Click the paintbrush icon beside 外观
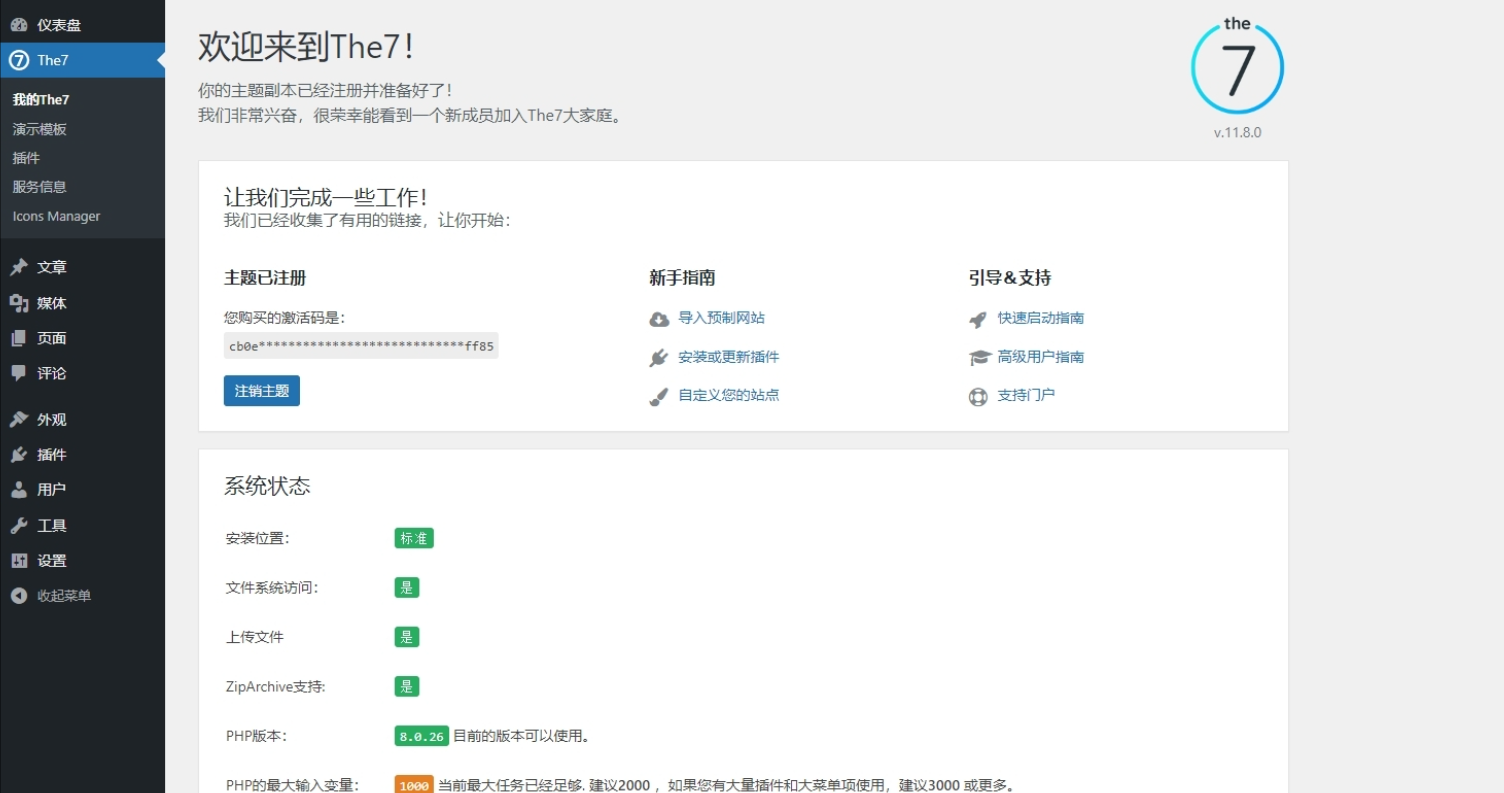1504x793 pixels. [19, 419]
